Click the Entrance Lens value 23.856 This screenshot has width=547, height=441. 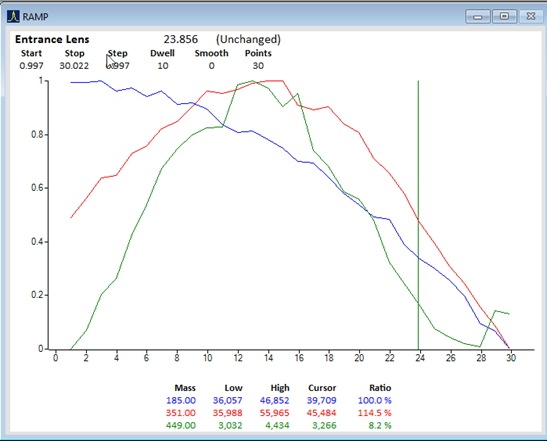(181, 39)
